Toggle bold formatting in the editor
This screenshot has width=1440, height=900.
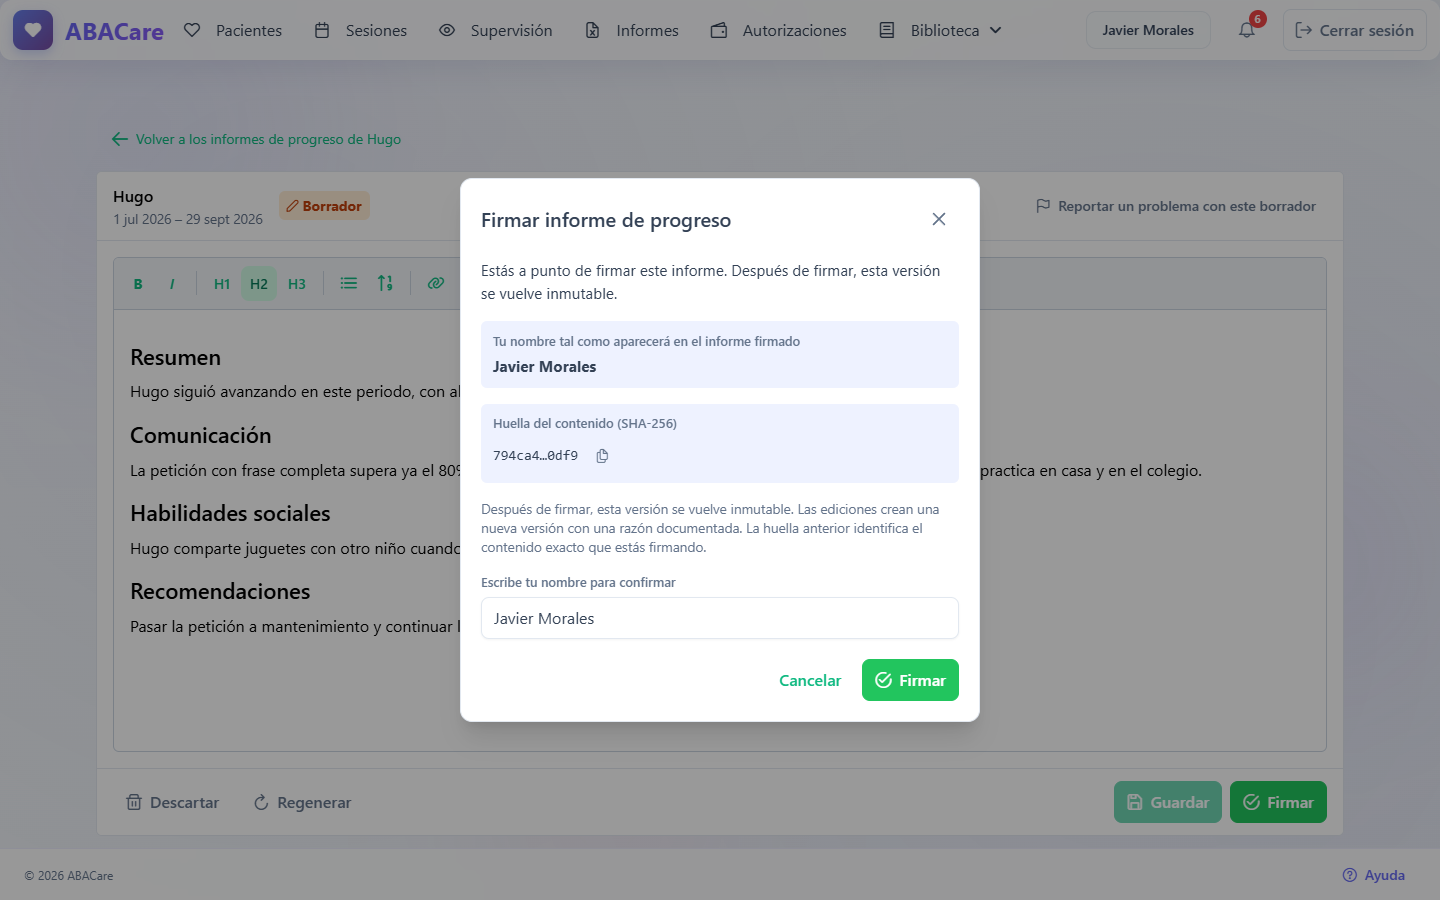[x=138, y=284]
